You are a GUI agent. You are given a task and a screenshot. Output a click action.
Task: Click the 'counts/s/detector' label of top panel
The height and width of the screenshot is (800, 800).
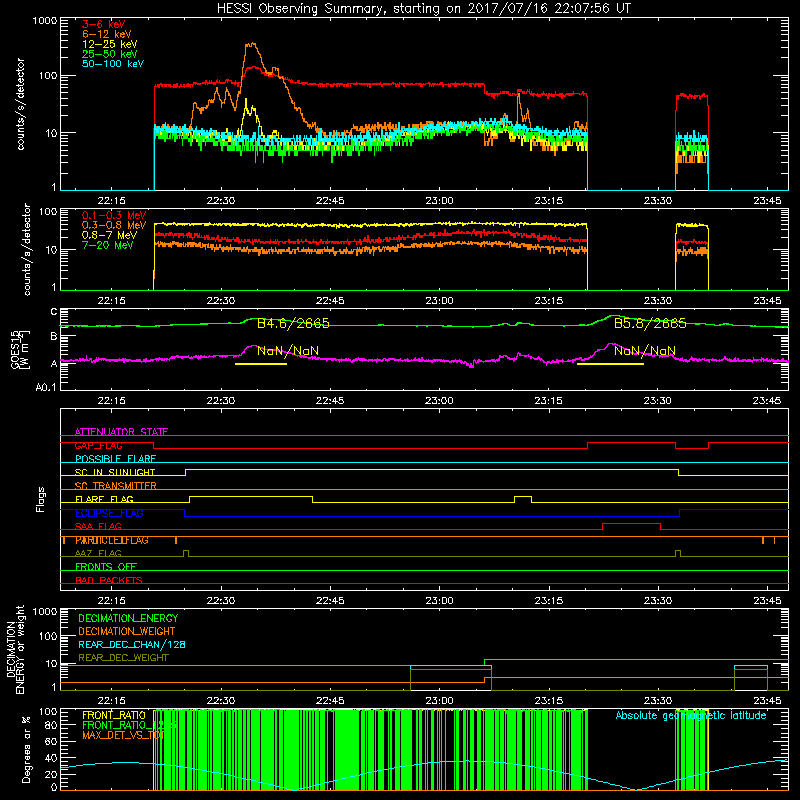tap(20, 104)
